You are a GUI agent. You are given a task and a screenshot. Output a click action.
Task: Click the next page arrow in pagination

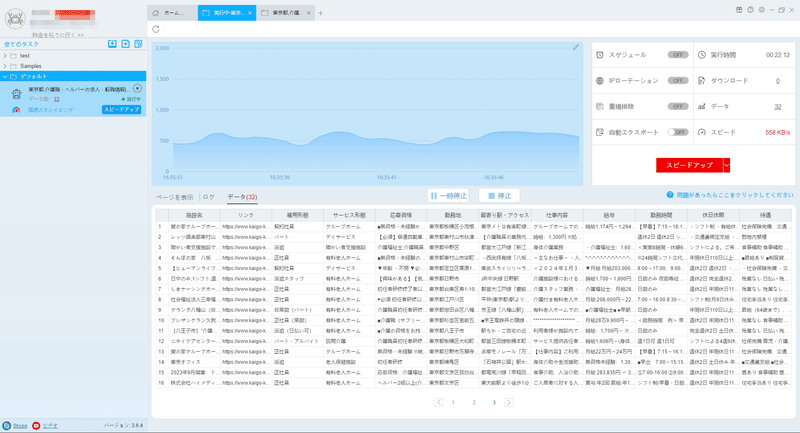coord(509,402)
